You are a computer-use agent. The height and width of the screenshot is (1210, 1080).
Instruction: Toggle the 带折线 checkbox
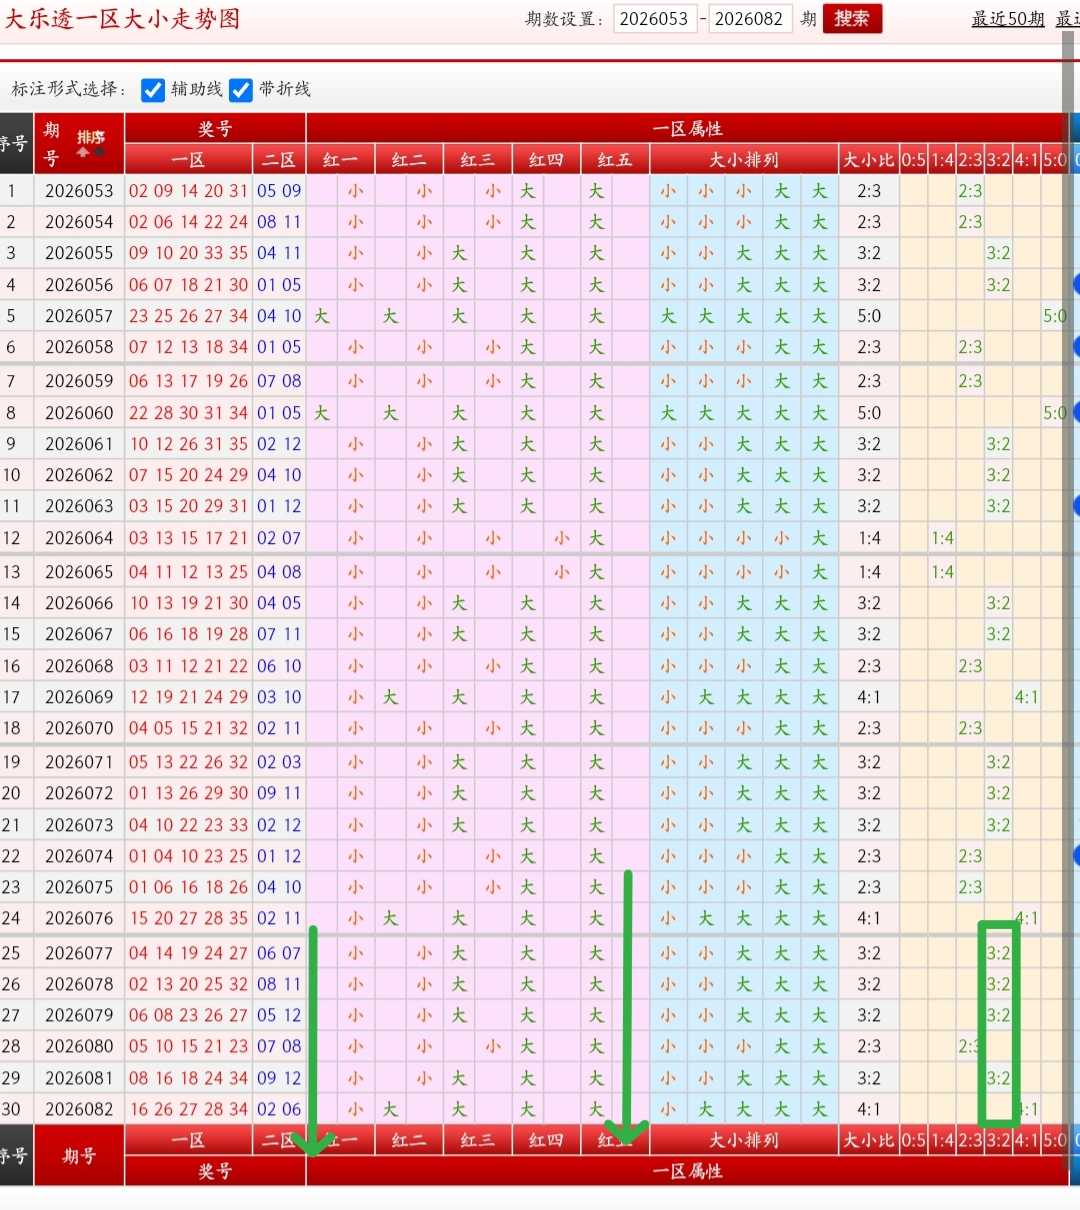(x=241, y=90)
